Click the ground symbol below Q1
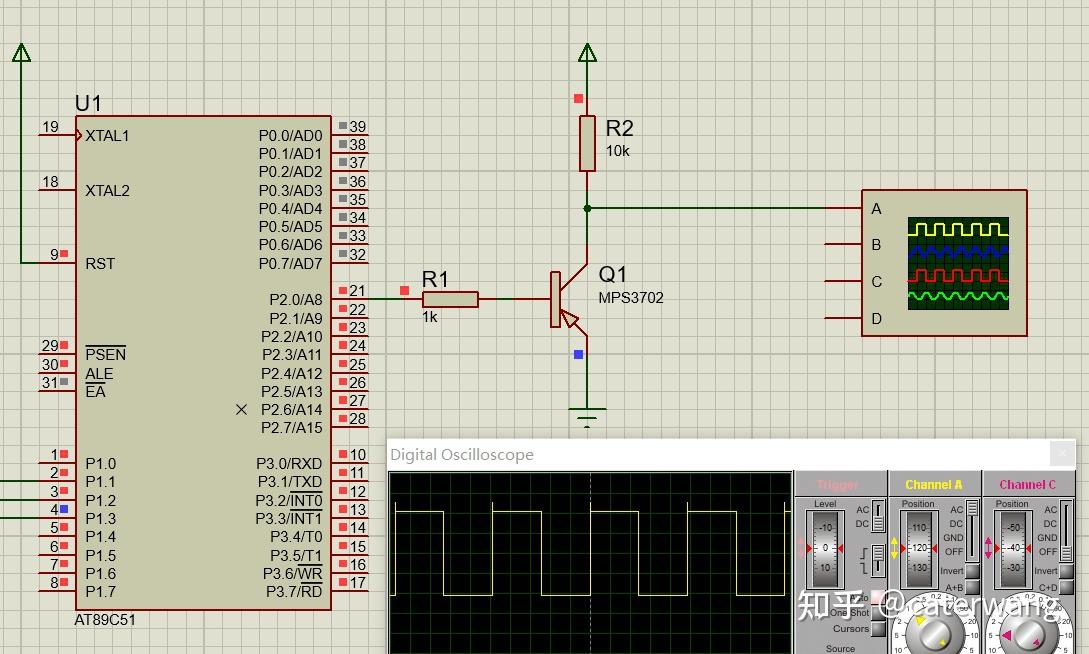 pos(587,416)
